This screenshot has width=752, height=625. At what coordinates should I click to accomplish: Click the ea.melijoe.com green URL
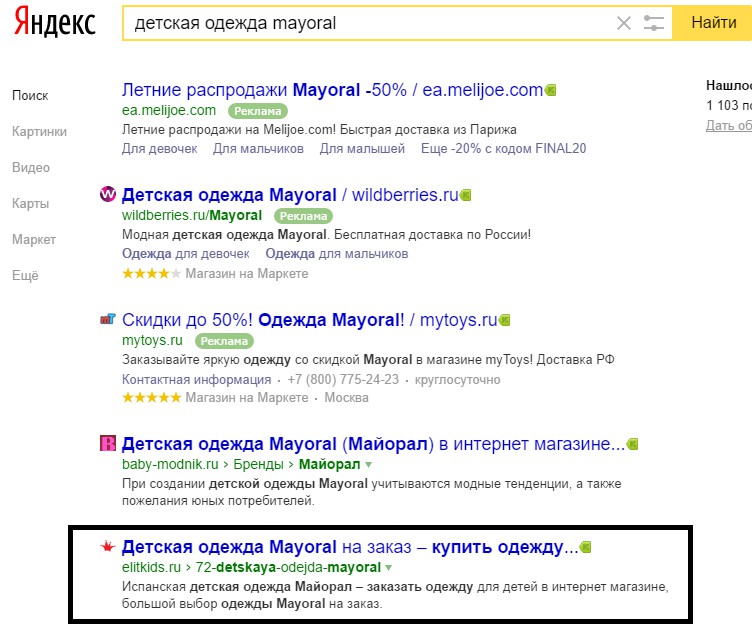coord(169,110)
